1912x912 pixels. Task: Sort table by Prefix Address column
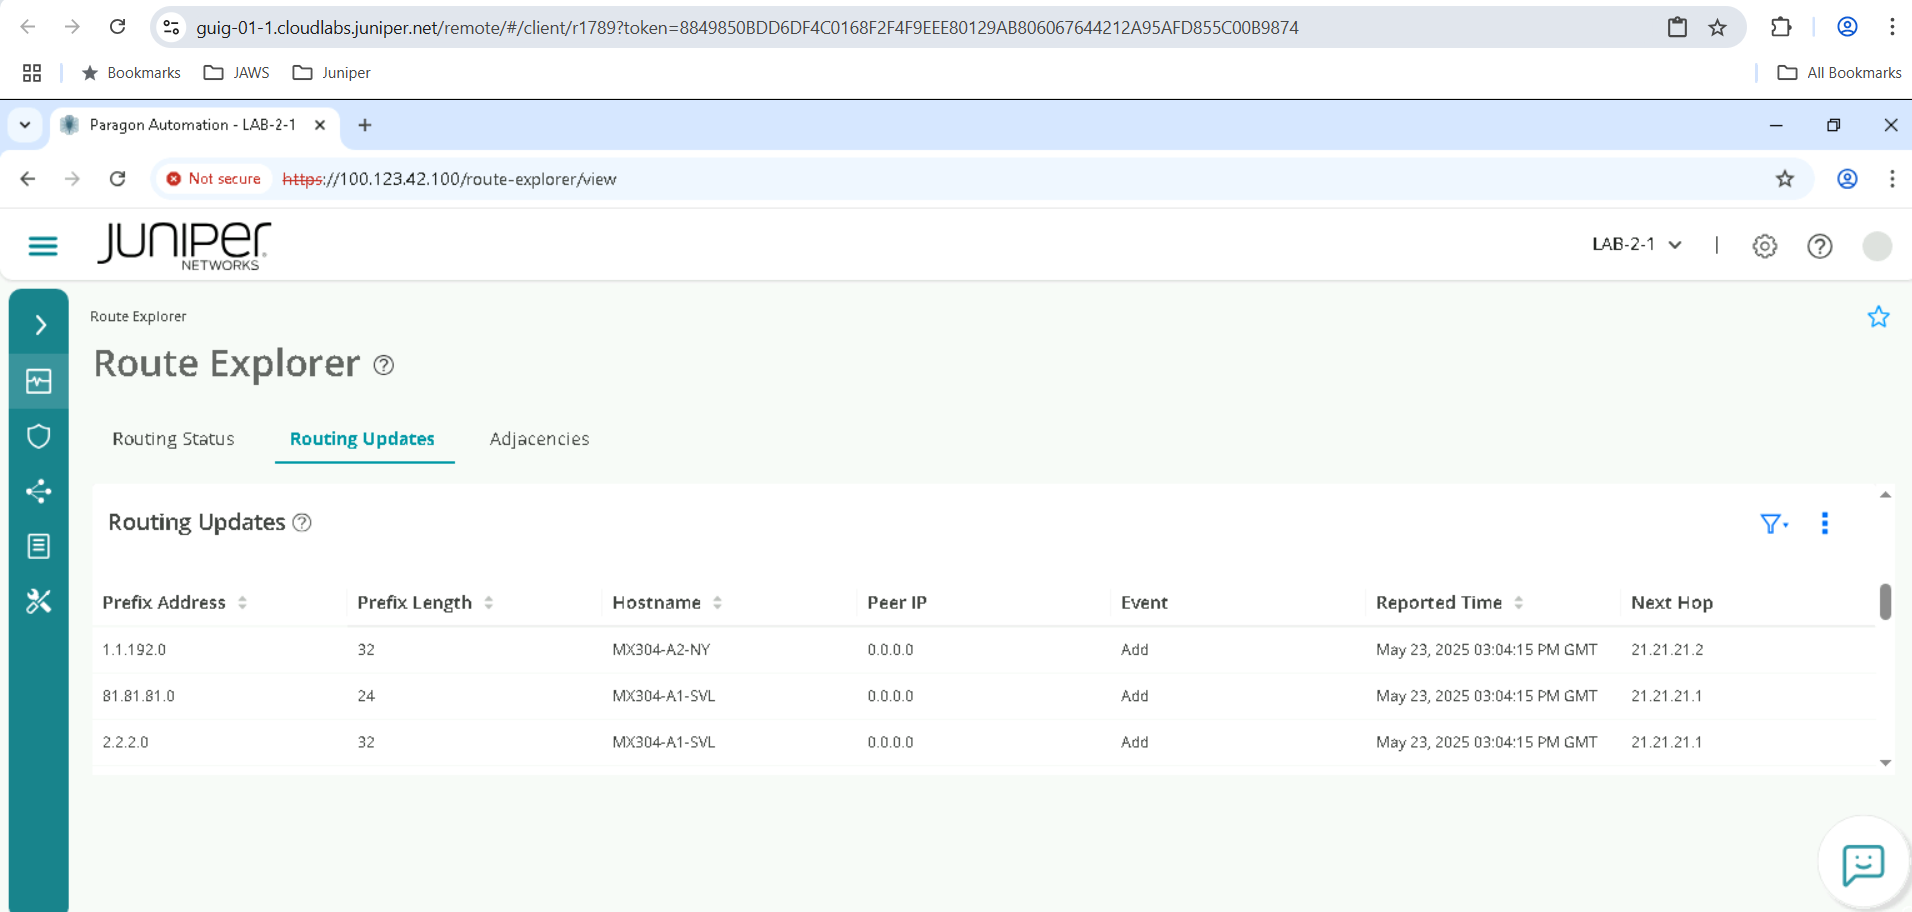pos(242,603)
